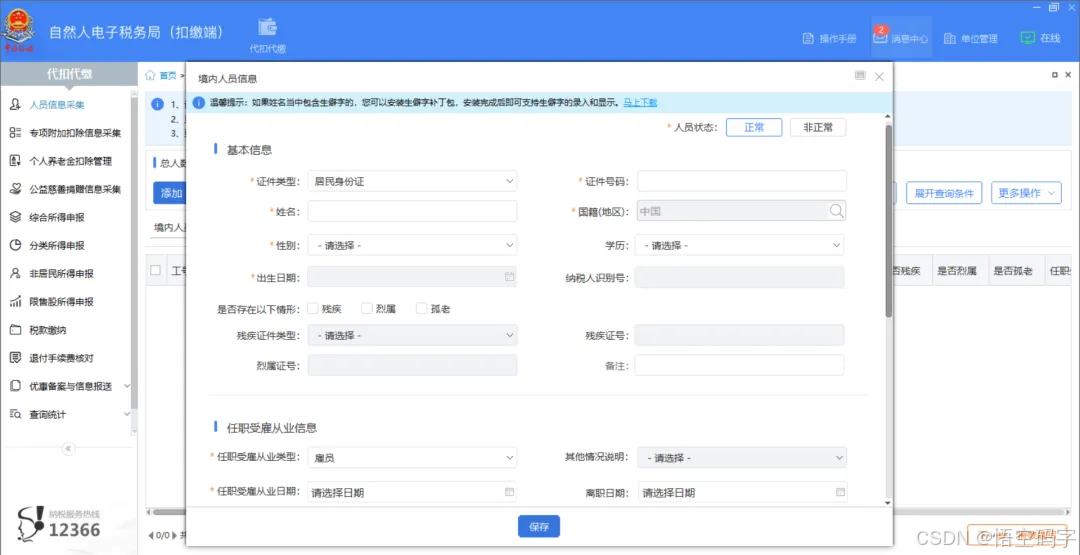Select 综合所得申报 in the sidebar
This screenshot has height=555, width=1080.
pyautogui.click(x=57, y=218)
